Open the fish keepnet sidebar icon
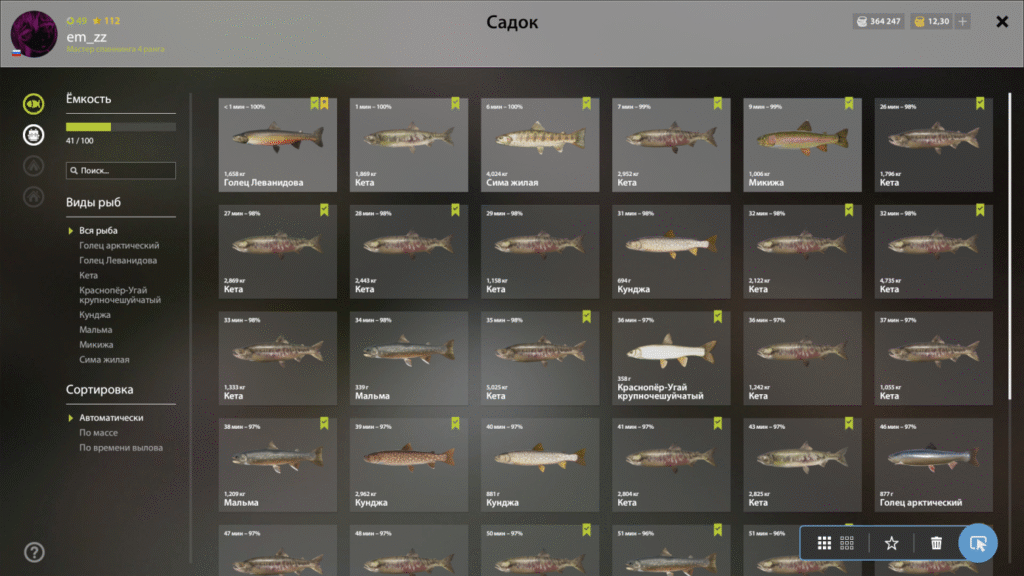Viewport: 1024px width, 576px height. click(33, 104)
